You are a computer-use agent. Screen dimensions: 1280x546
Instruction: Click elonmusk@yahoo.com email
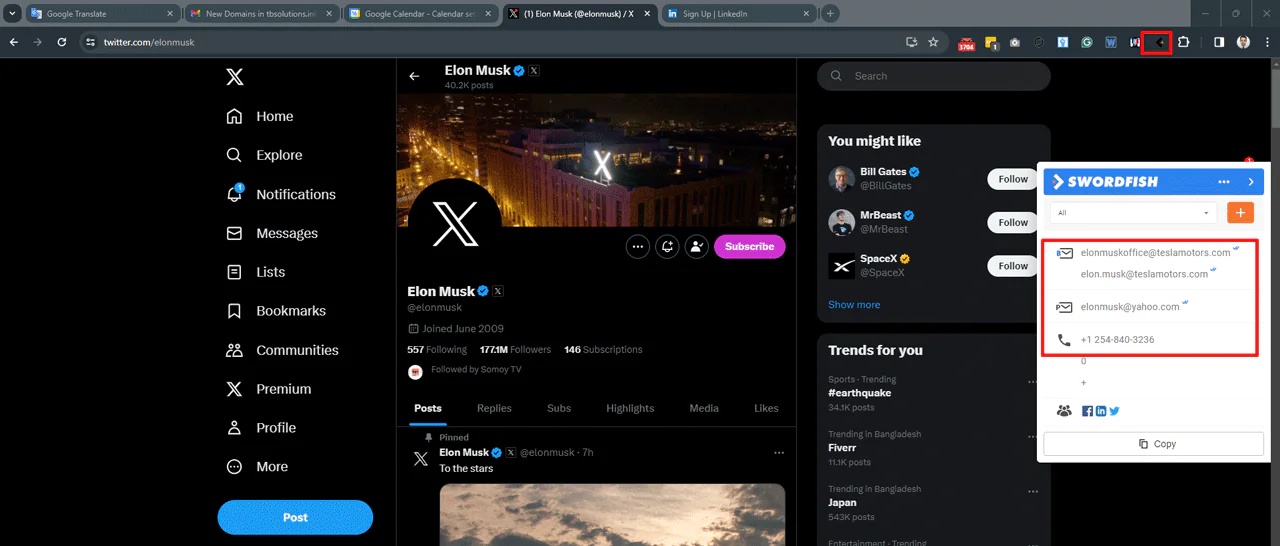coord(1130,307)
